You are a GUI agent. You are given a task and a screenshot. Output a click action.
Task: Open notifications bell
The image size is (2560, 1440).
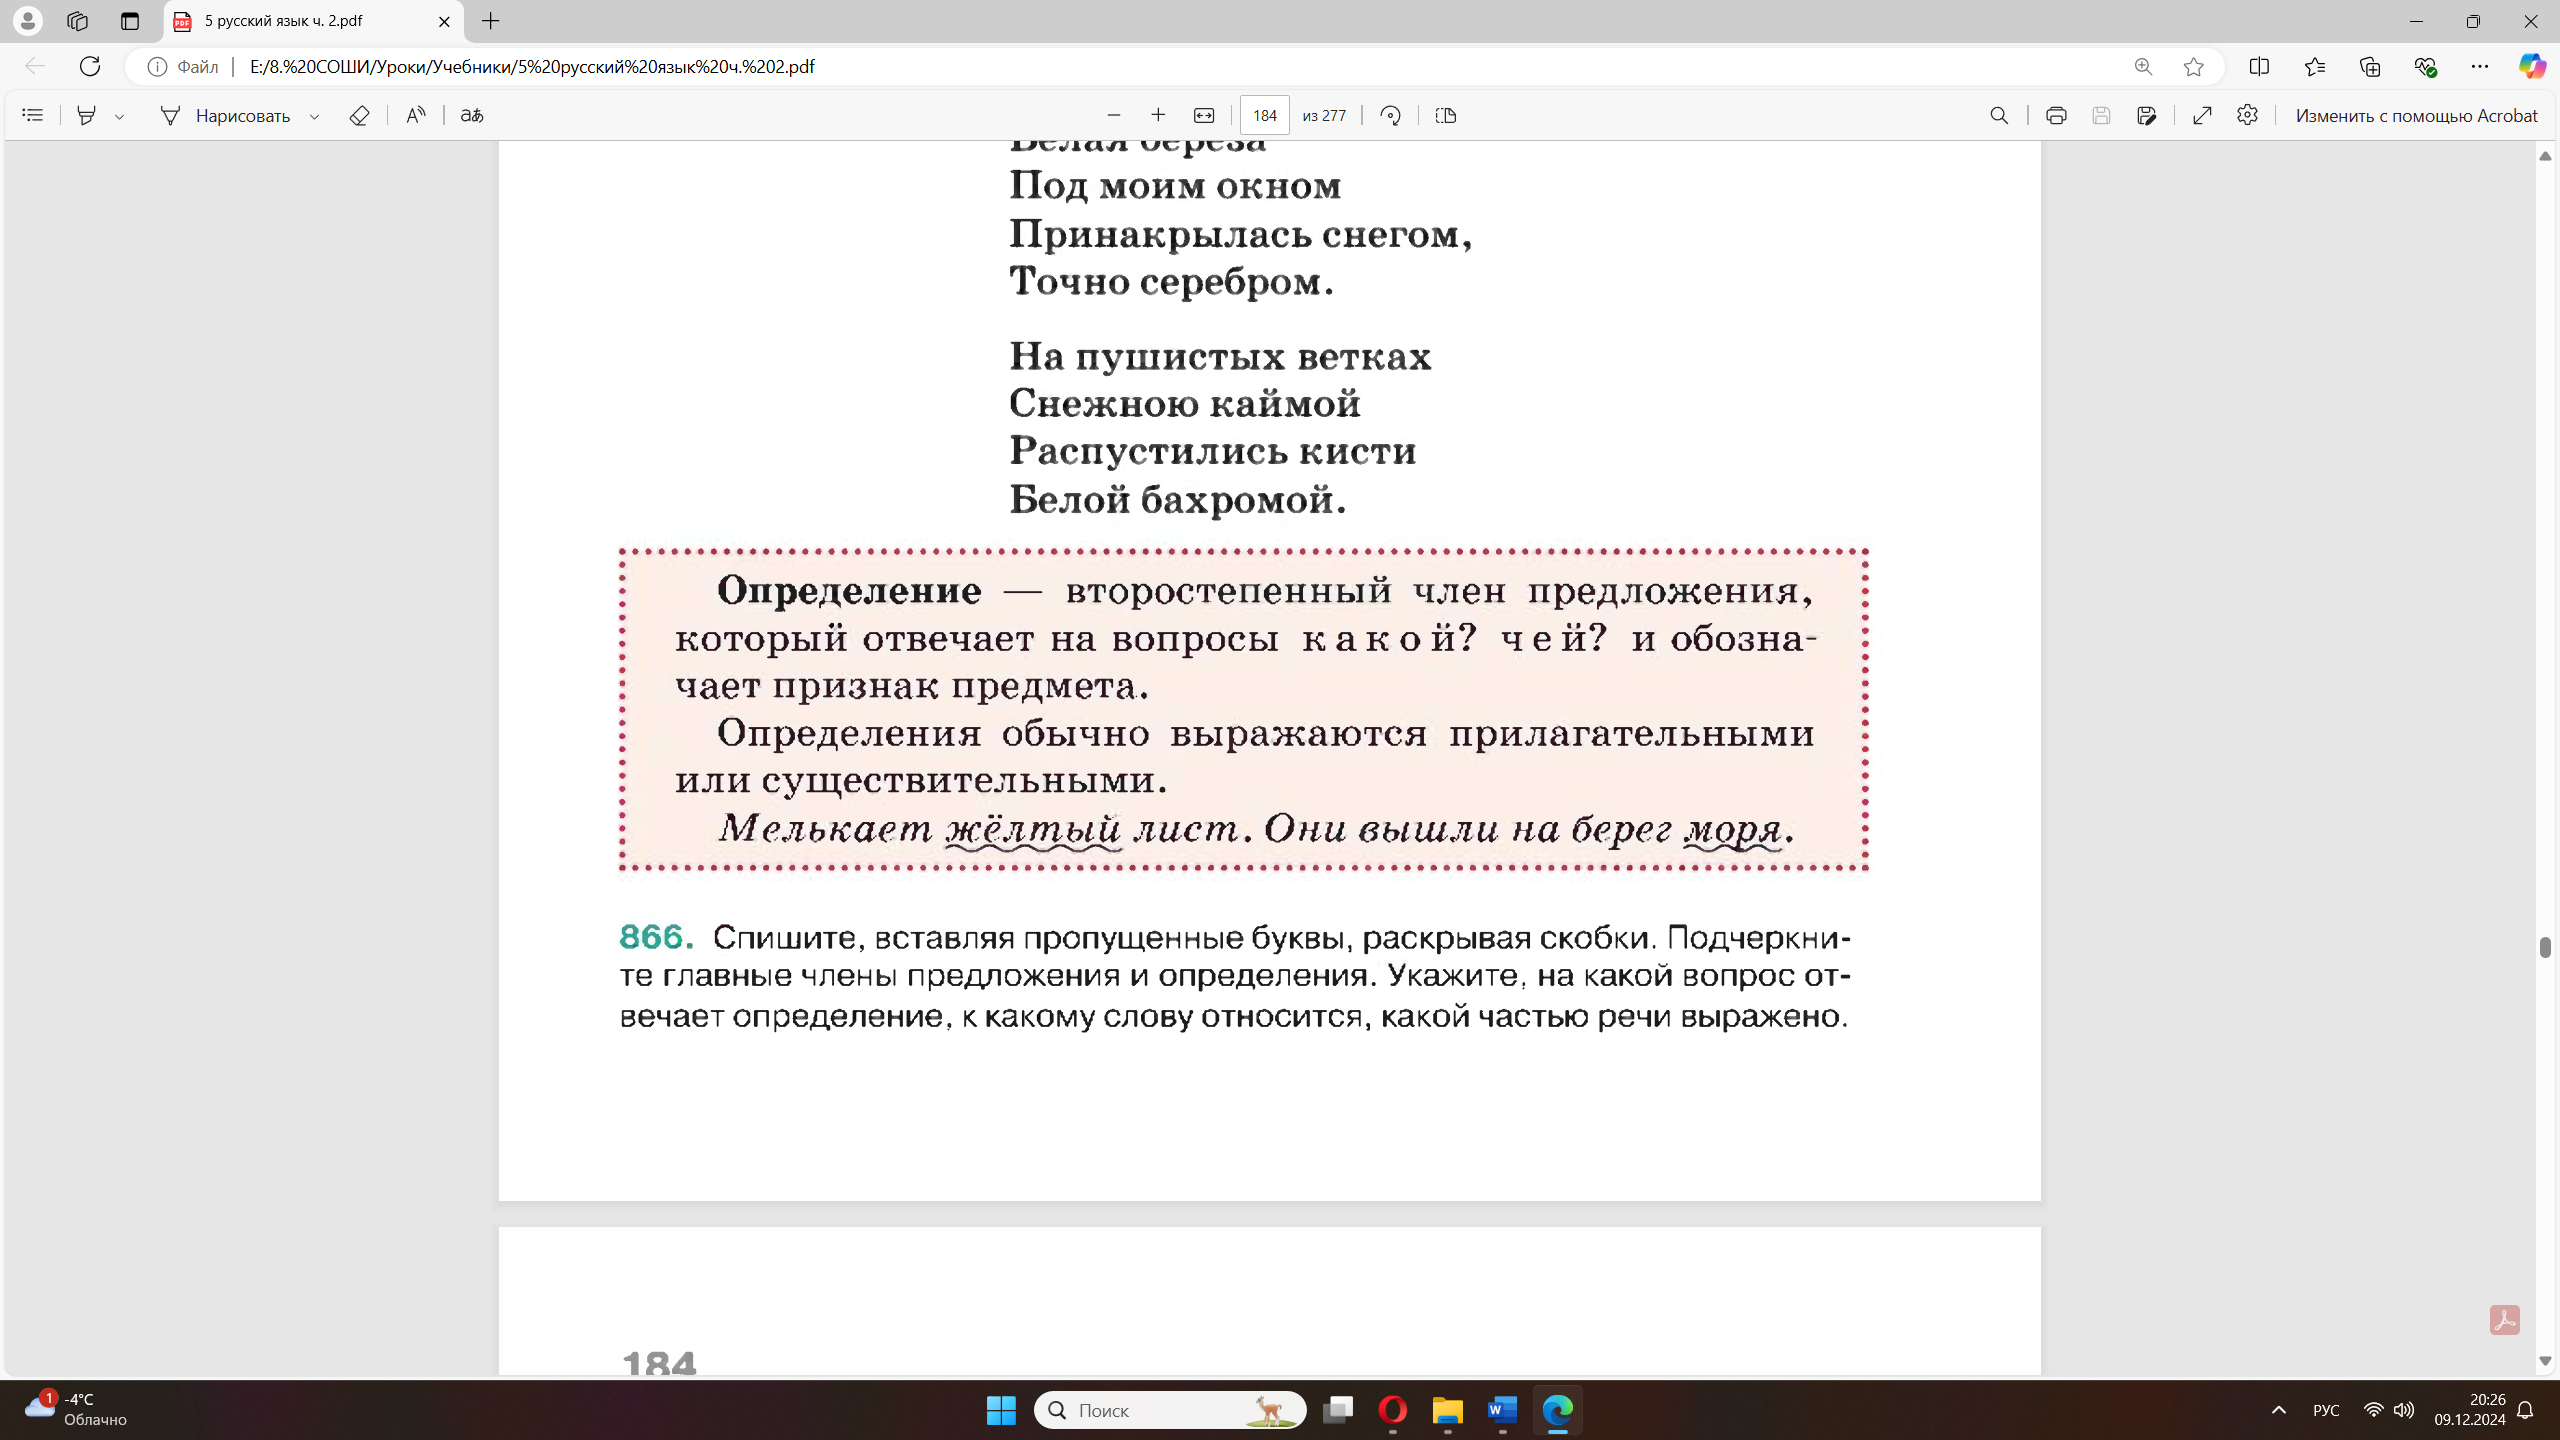point(2525,1410)
